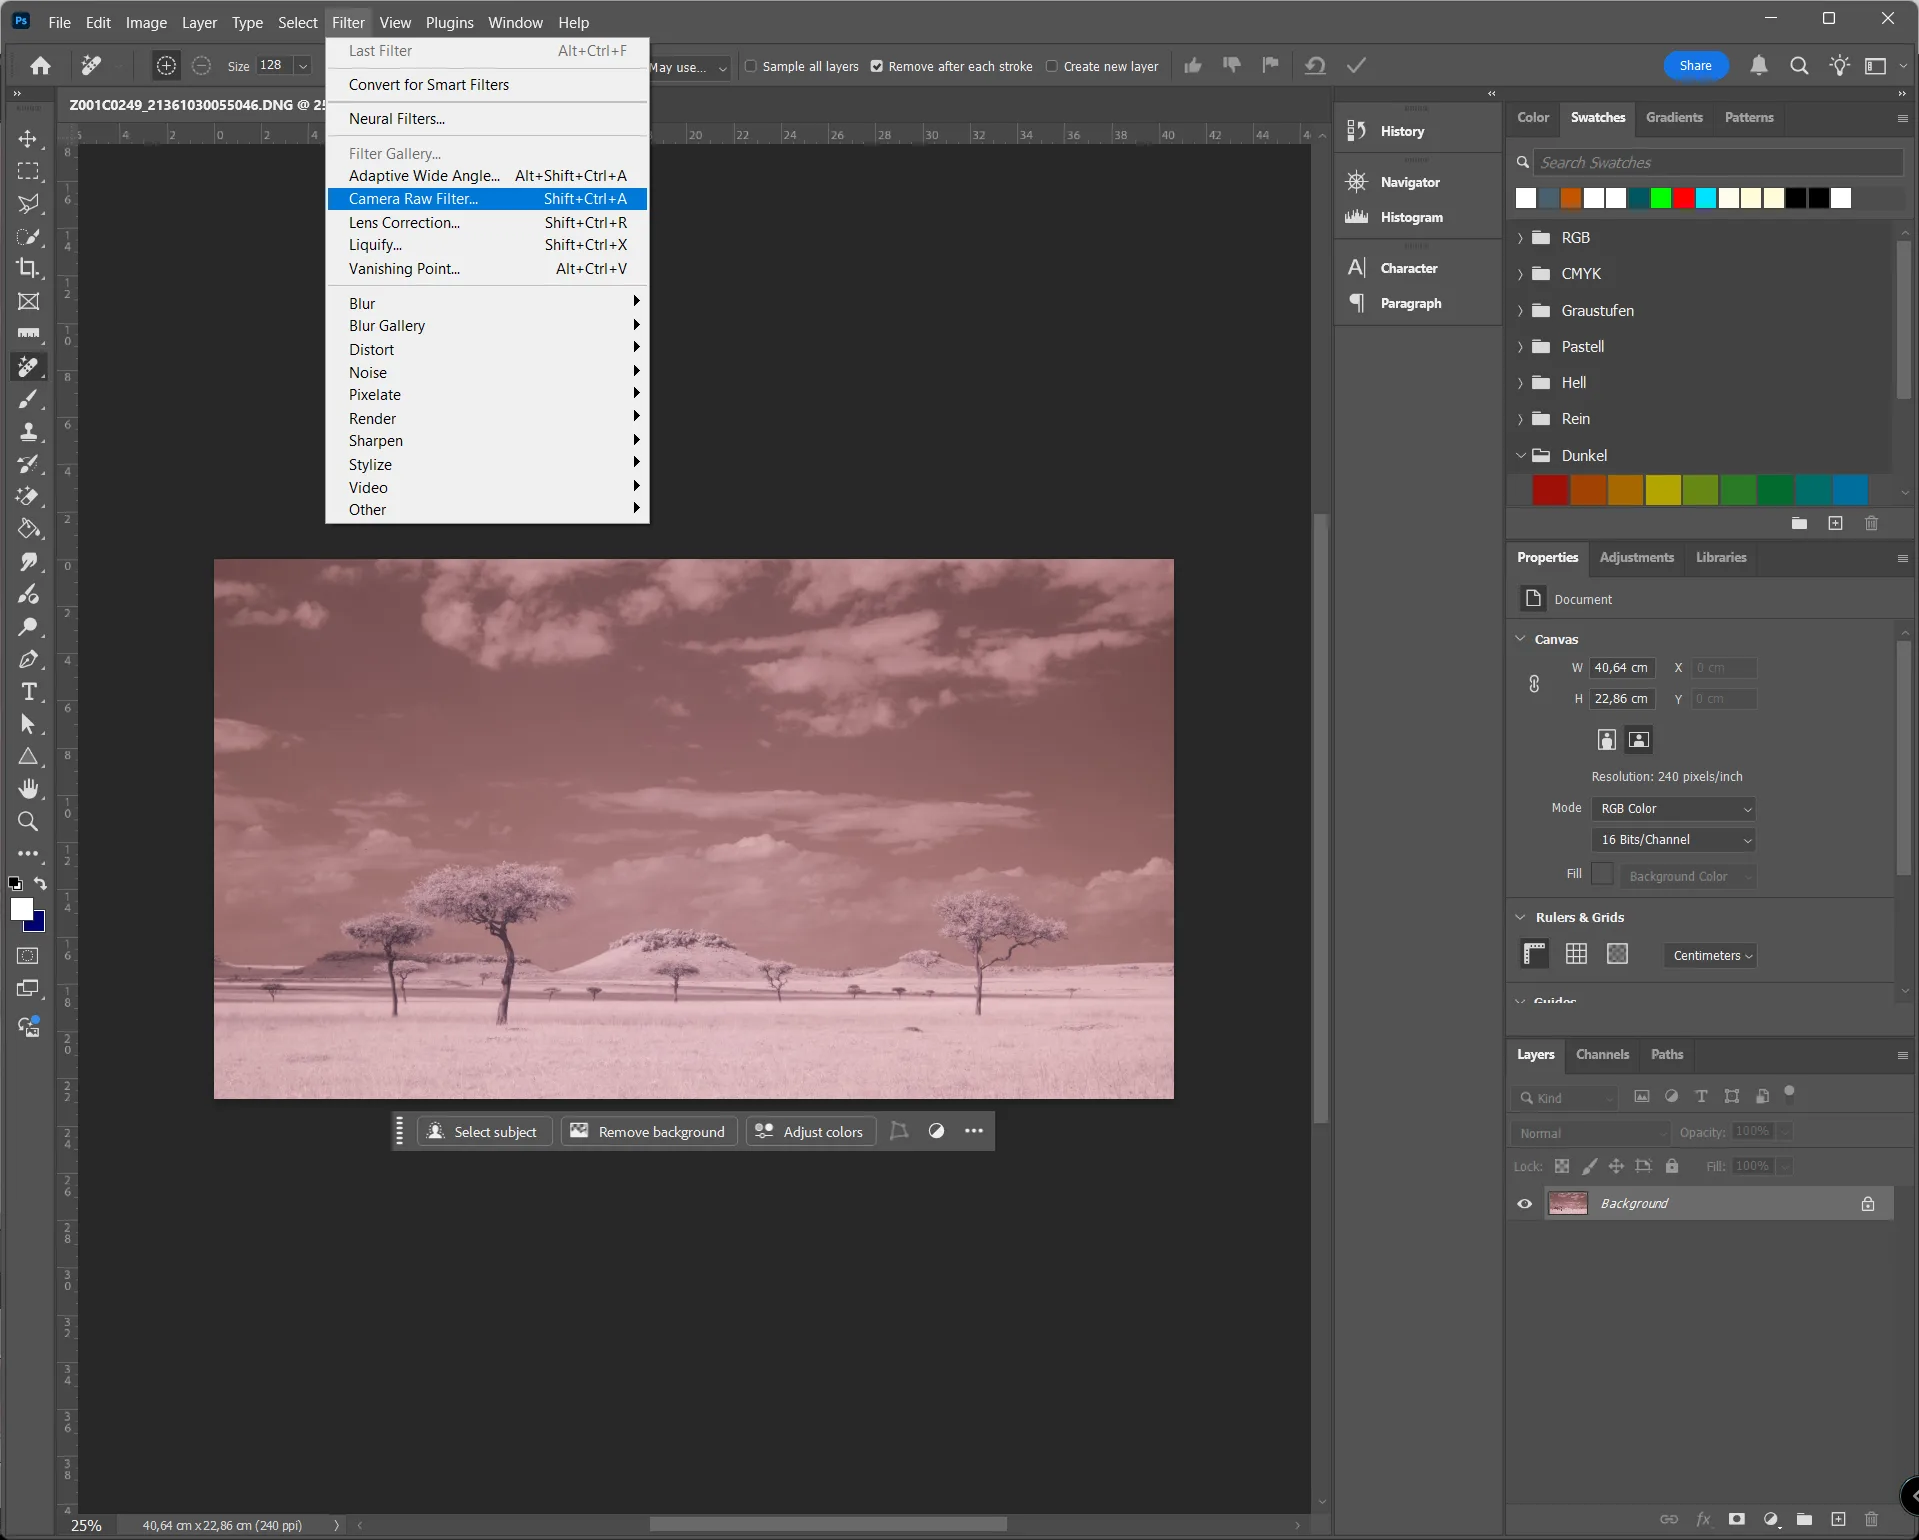Click the notifications bell icon
This screenshot has width=1919, height=1540.
(1758, 66)
